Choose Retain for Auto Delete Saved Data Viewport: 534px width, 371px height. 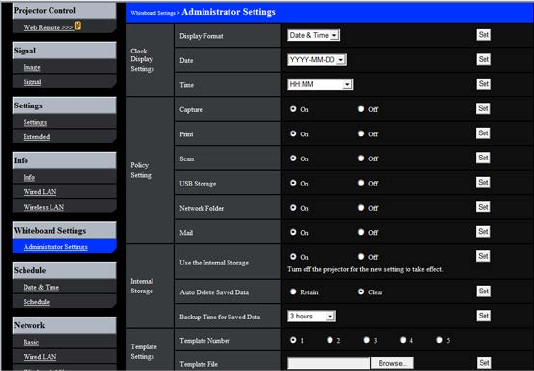tap(293, 292)
